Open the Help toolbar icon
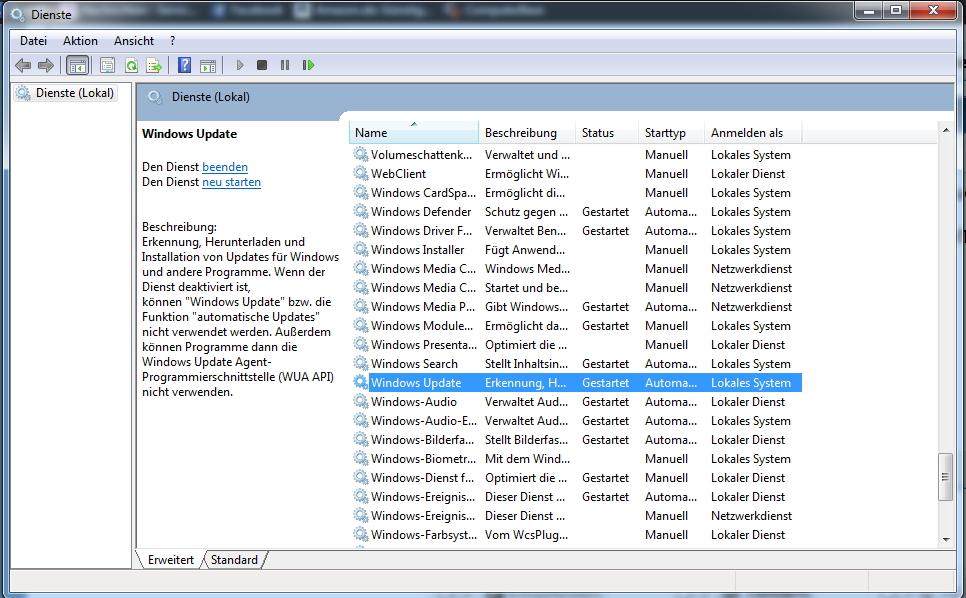 coord(184,65)
